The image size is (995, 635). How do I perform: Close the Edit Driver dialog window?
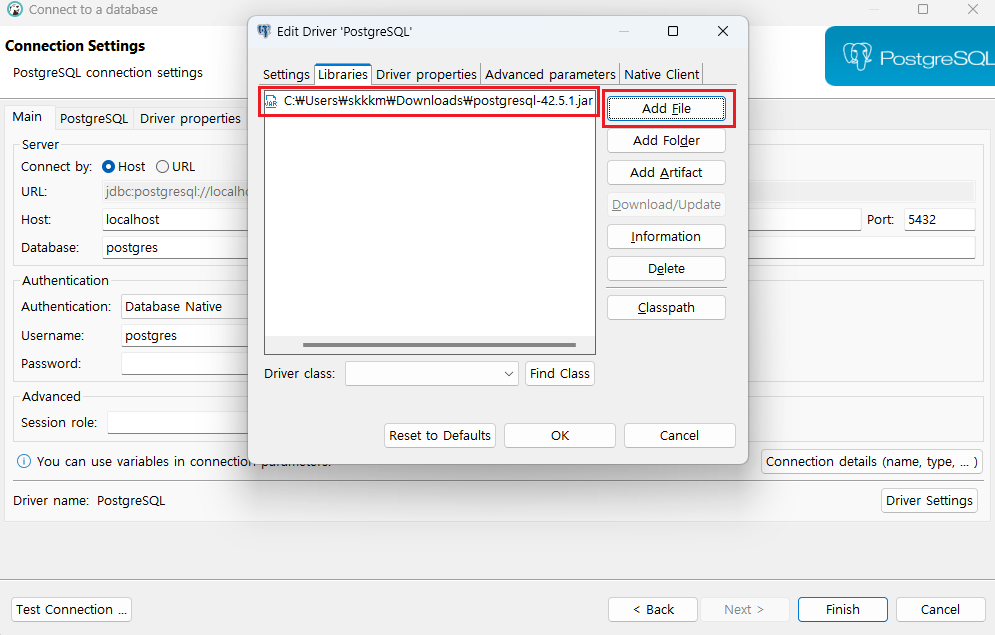pyautogui.click(x=723, y=31)
